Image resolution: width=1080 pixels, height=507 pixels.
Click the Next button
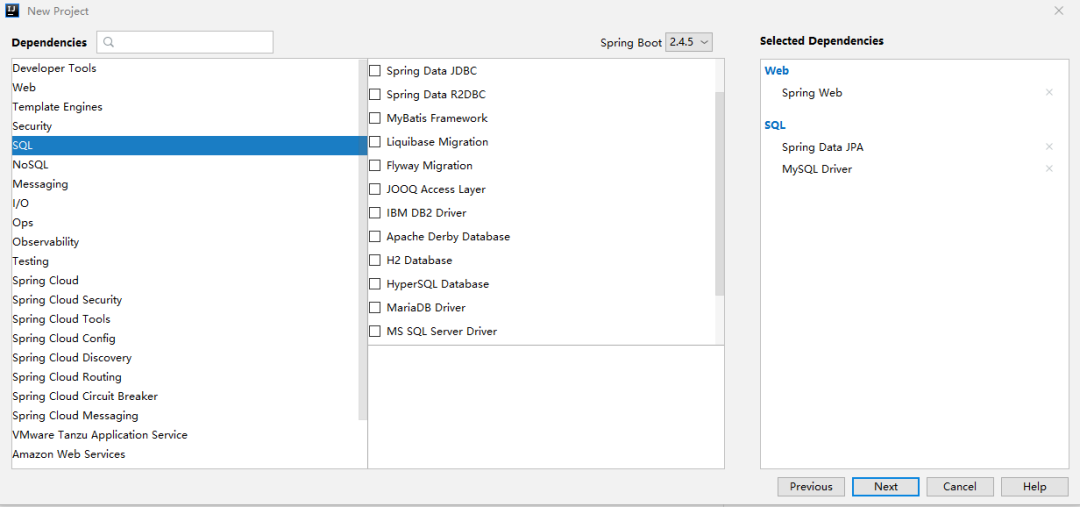[x=885, y=487]
